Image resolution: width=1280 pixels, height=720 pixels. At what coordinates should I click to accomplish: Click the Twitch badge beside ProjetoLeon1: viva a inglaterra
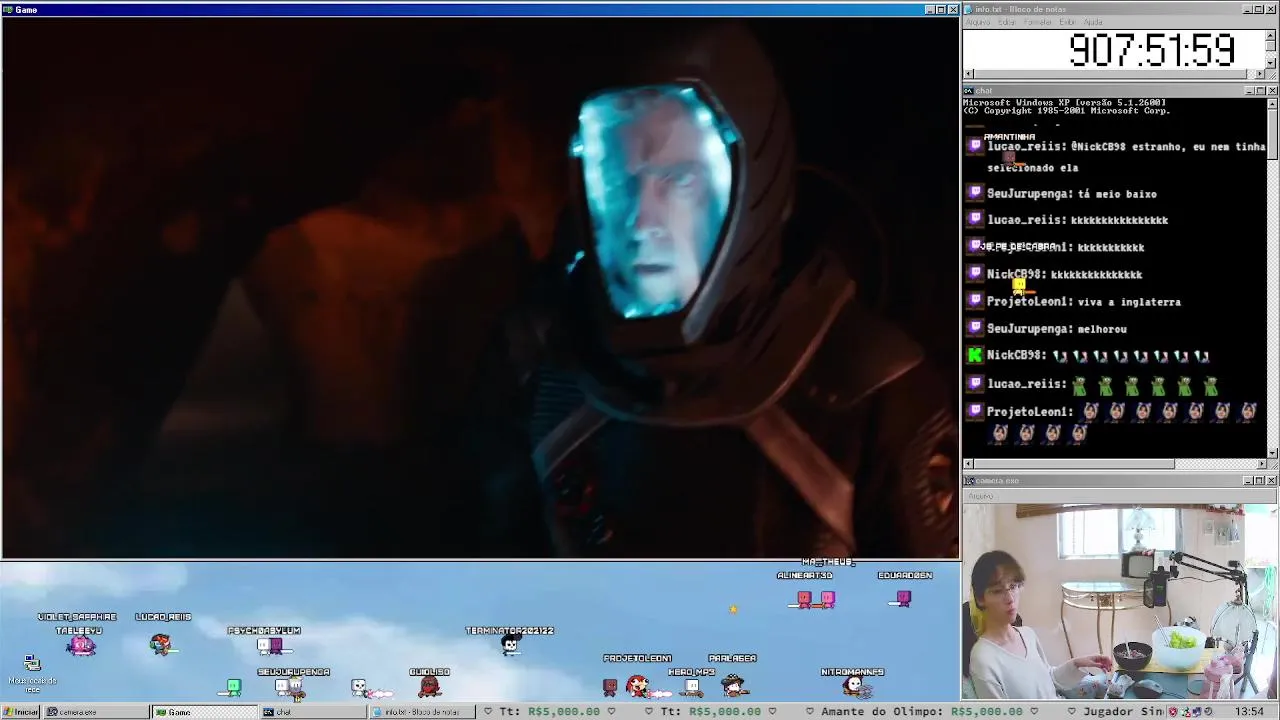click(975, 301)
